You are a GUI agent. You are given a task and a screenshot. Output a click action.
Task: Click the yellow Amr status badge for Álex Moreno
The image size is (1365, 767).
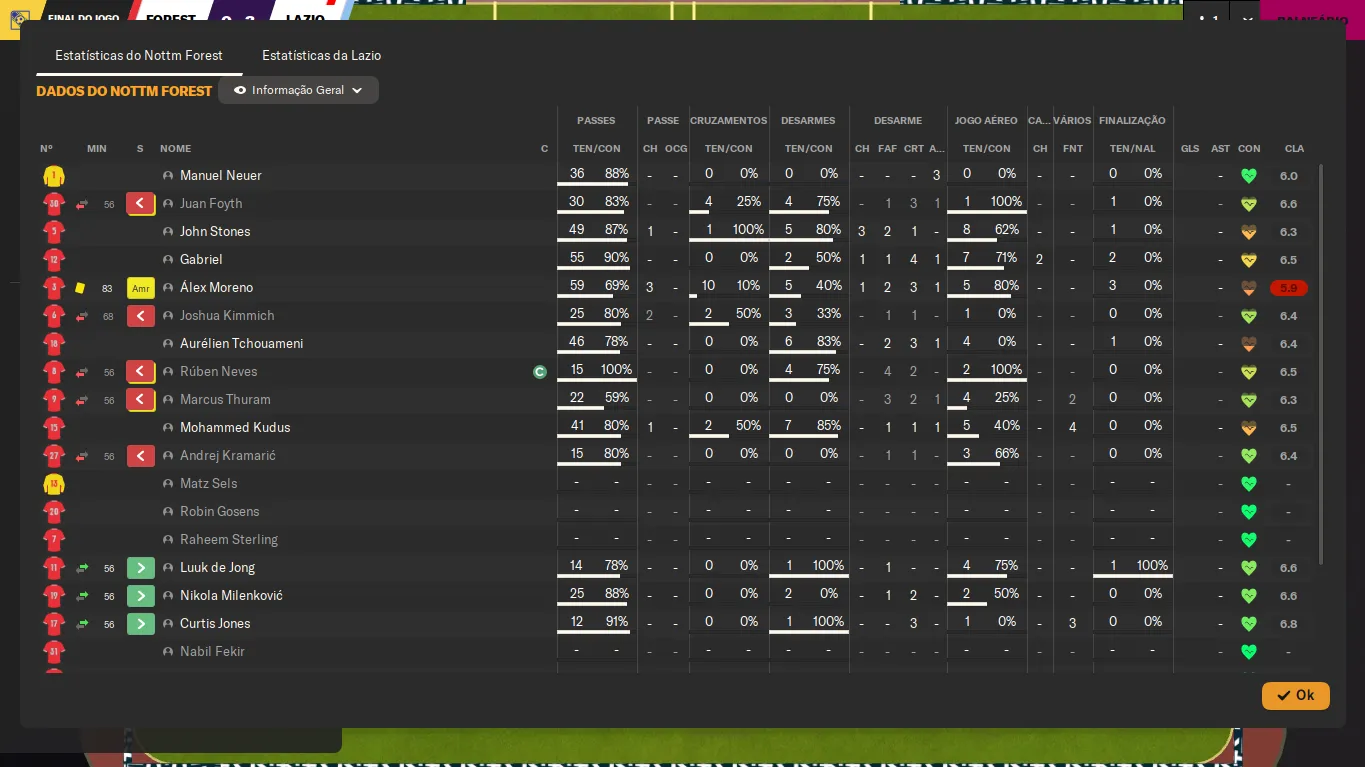141,288
